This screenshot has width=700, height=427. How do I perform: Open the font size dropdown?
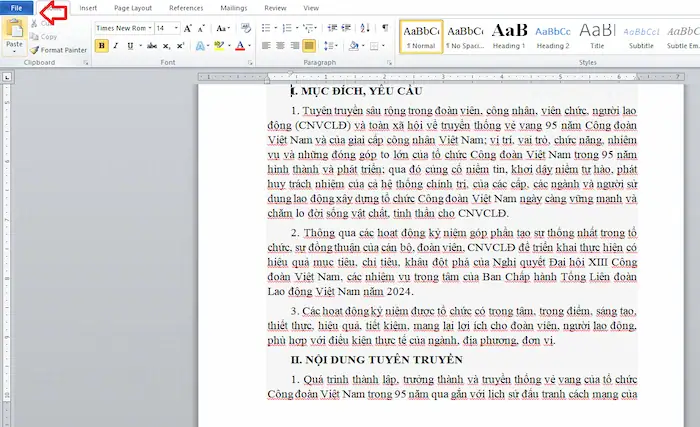[174, 28]
